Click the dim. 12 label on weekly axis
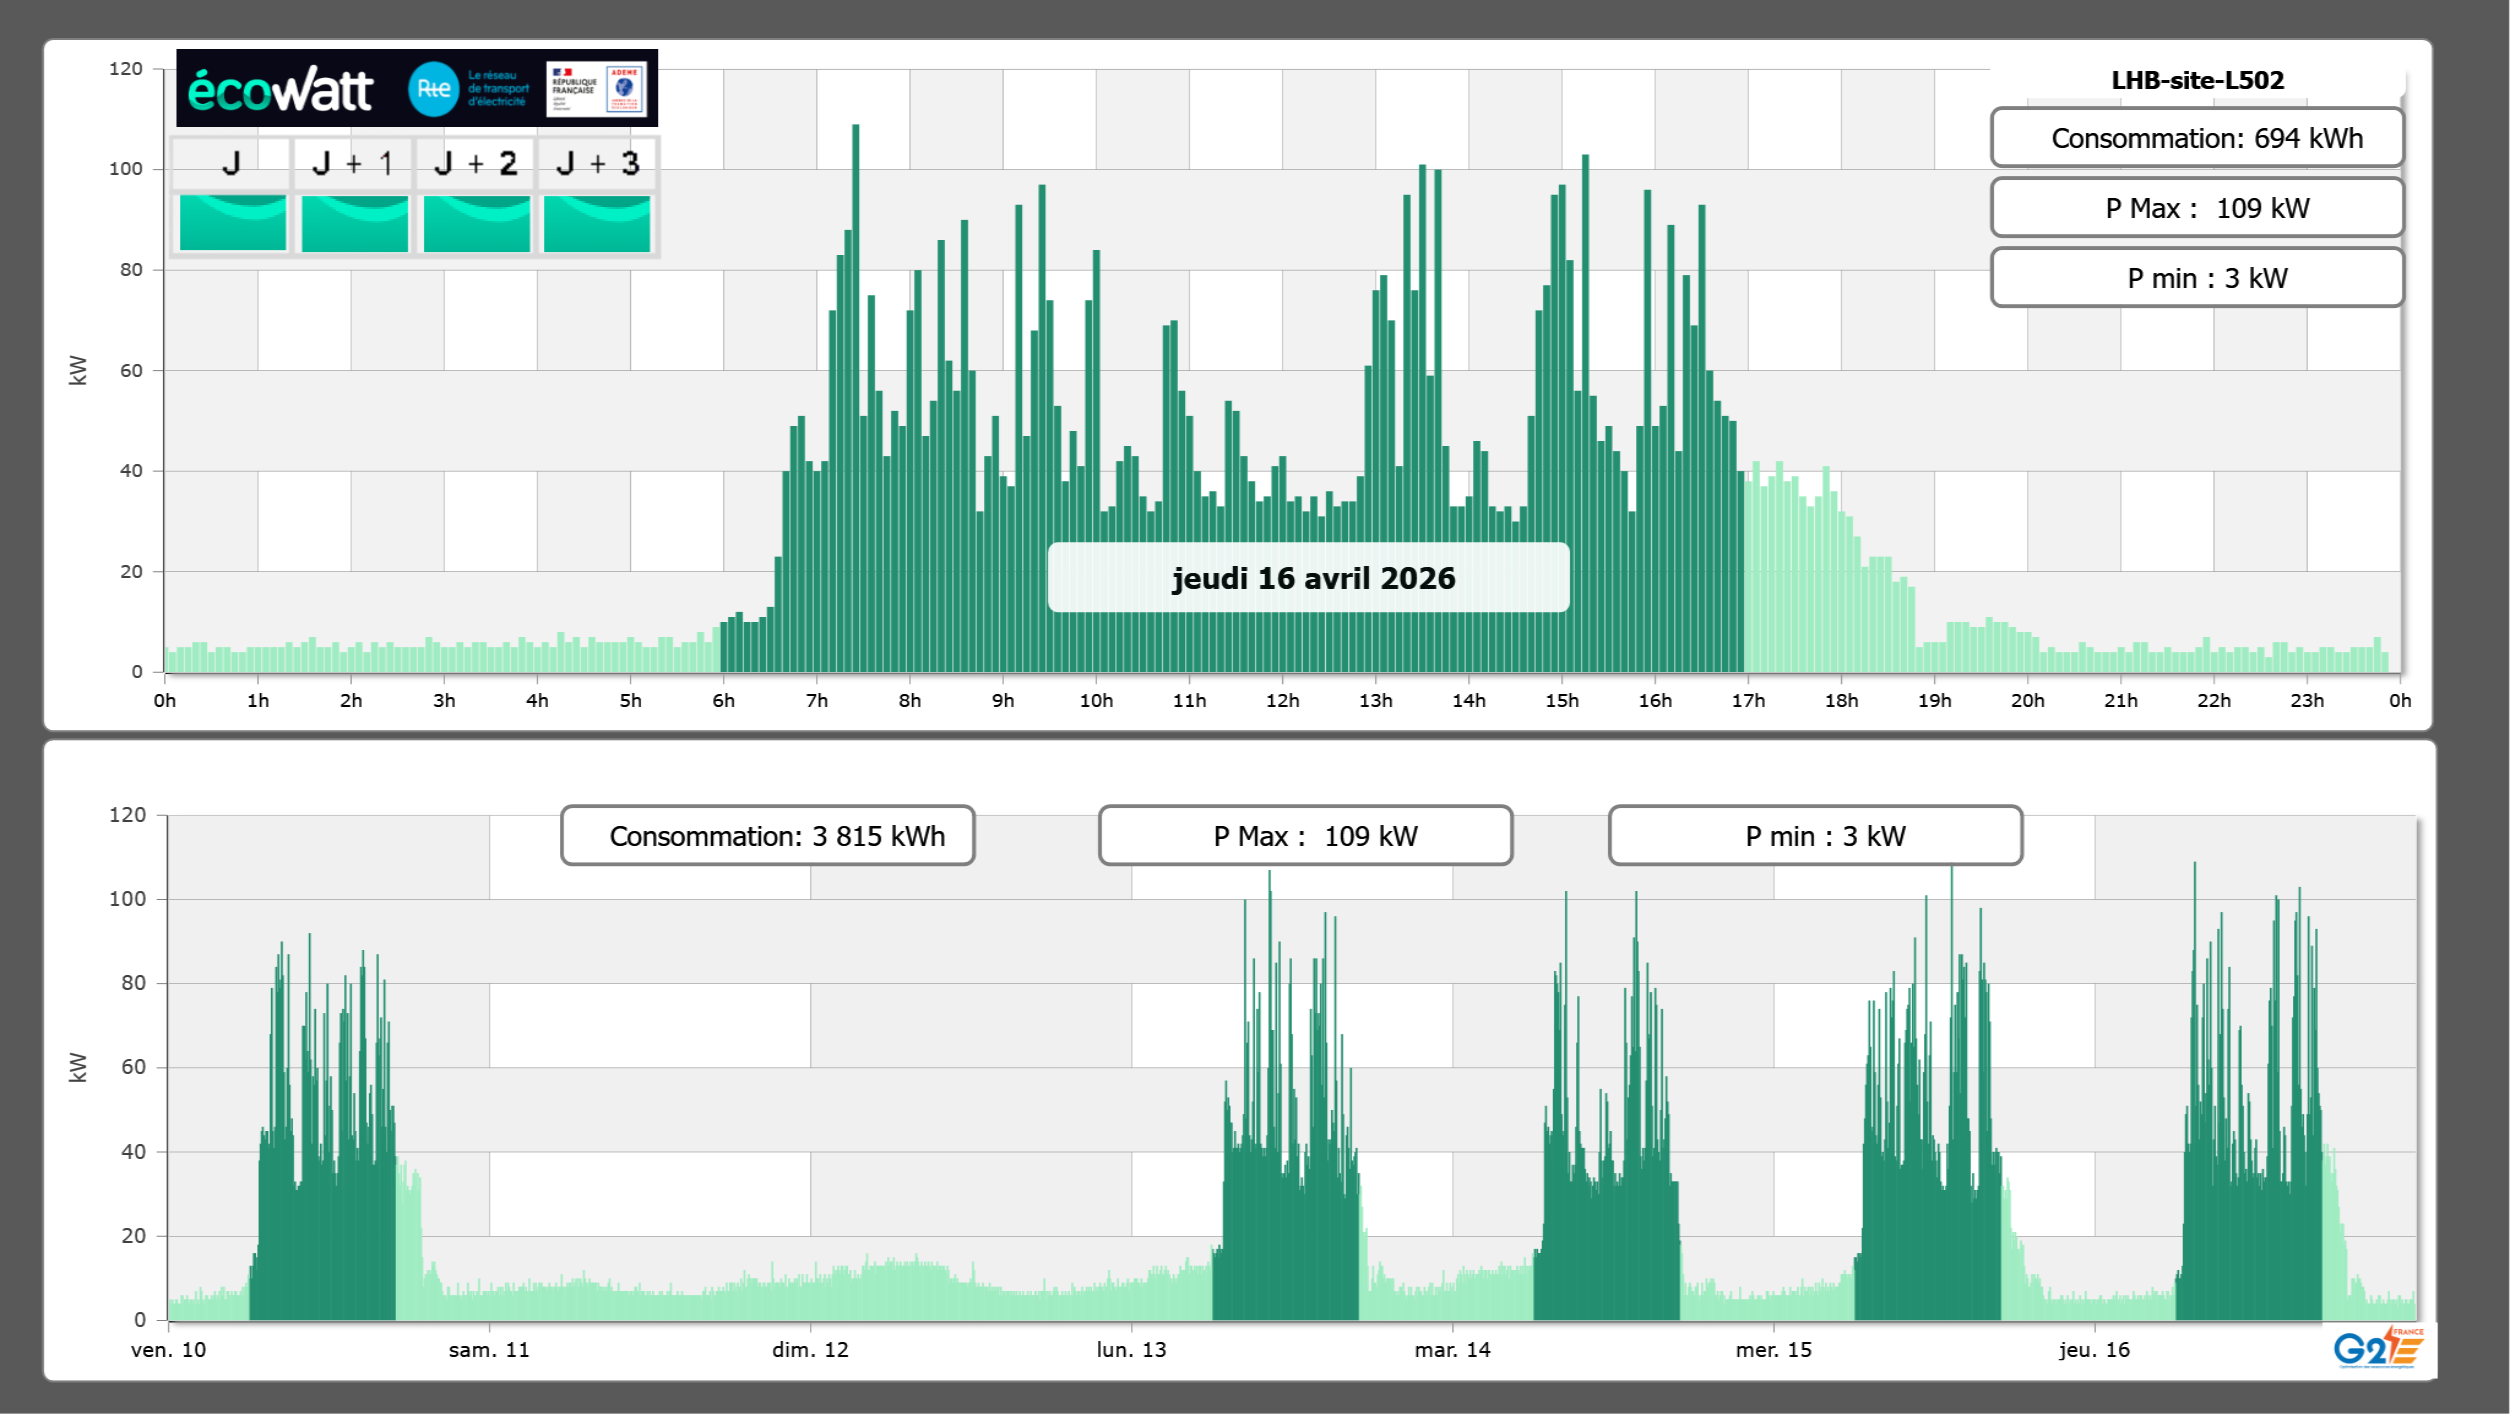2511x1415 pixels. click(x=810, y=1350)
